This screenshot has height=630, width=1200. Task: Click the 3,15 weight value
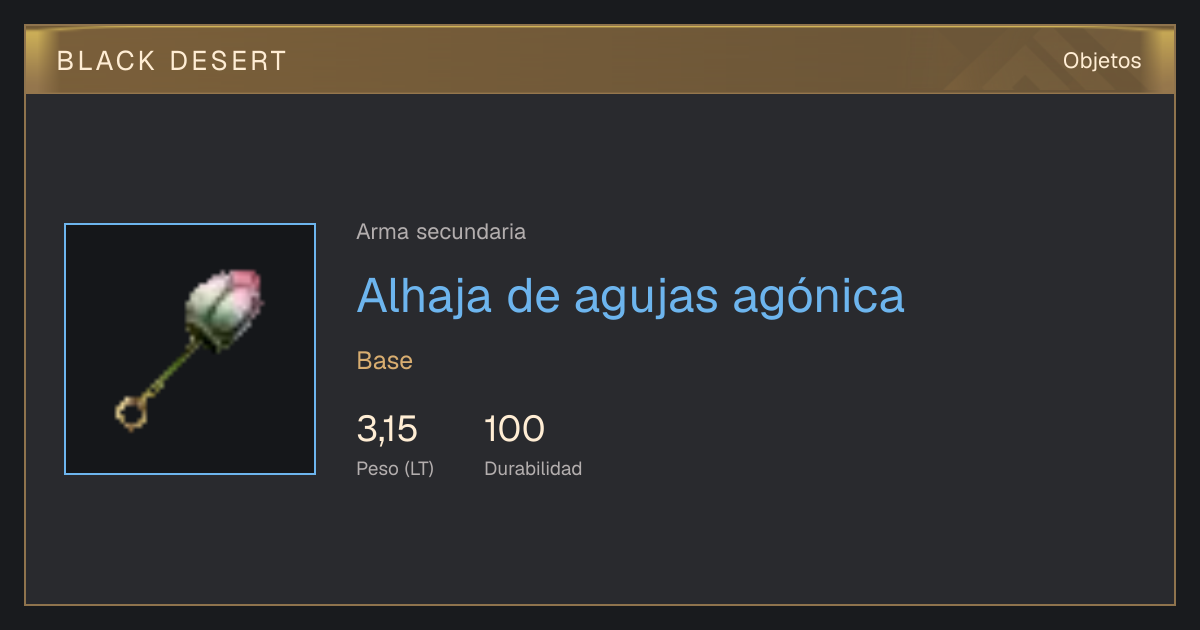[387, 429]
